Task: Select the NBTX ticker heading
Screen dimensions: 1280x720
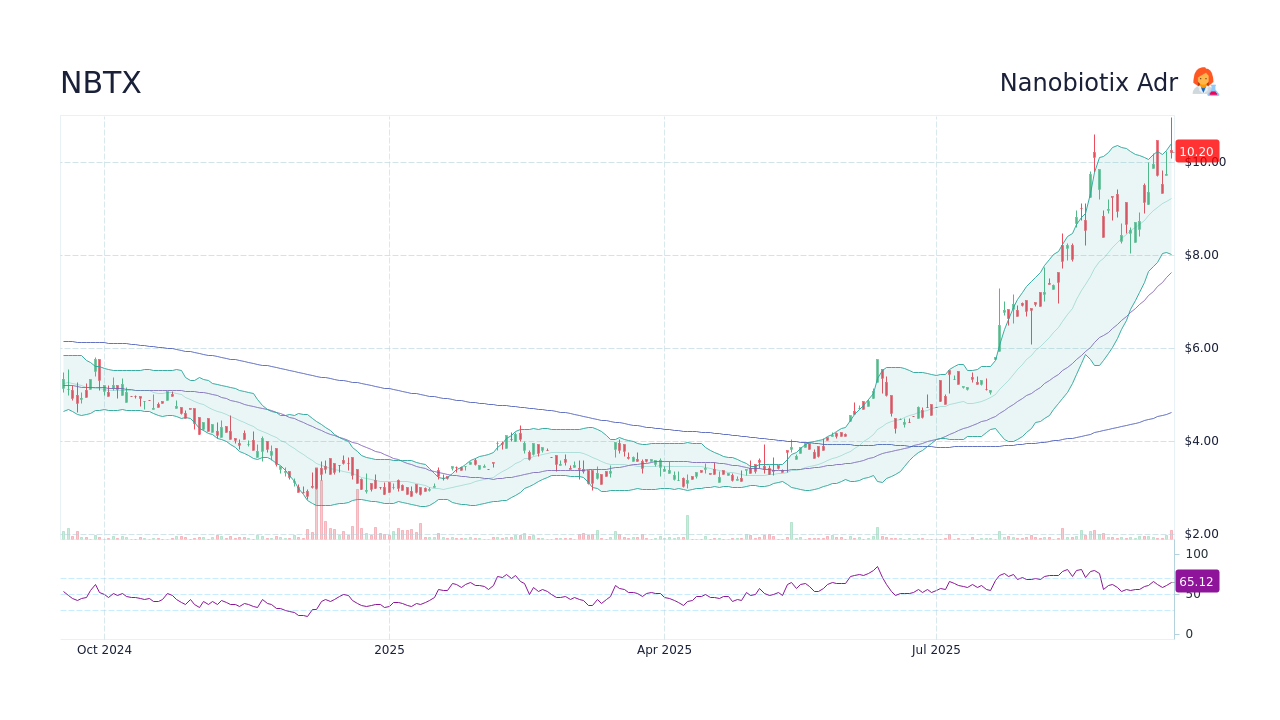Action: click(x=100, y=82)
